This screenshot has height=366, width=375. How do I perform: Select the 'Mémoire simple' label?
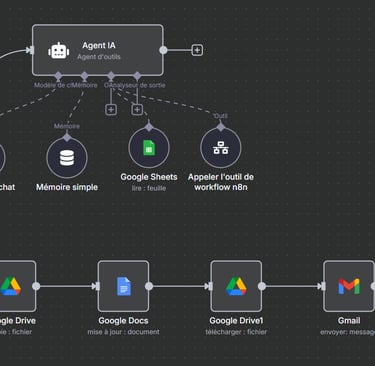tap(67, 187)
